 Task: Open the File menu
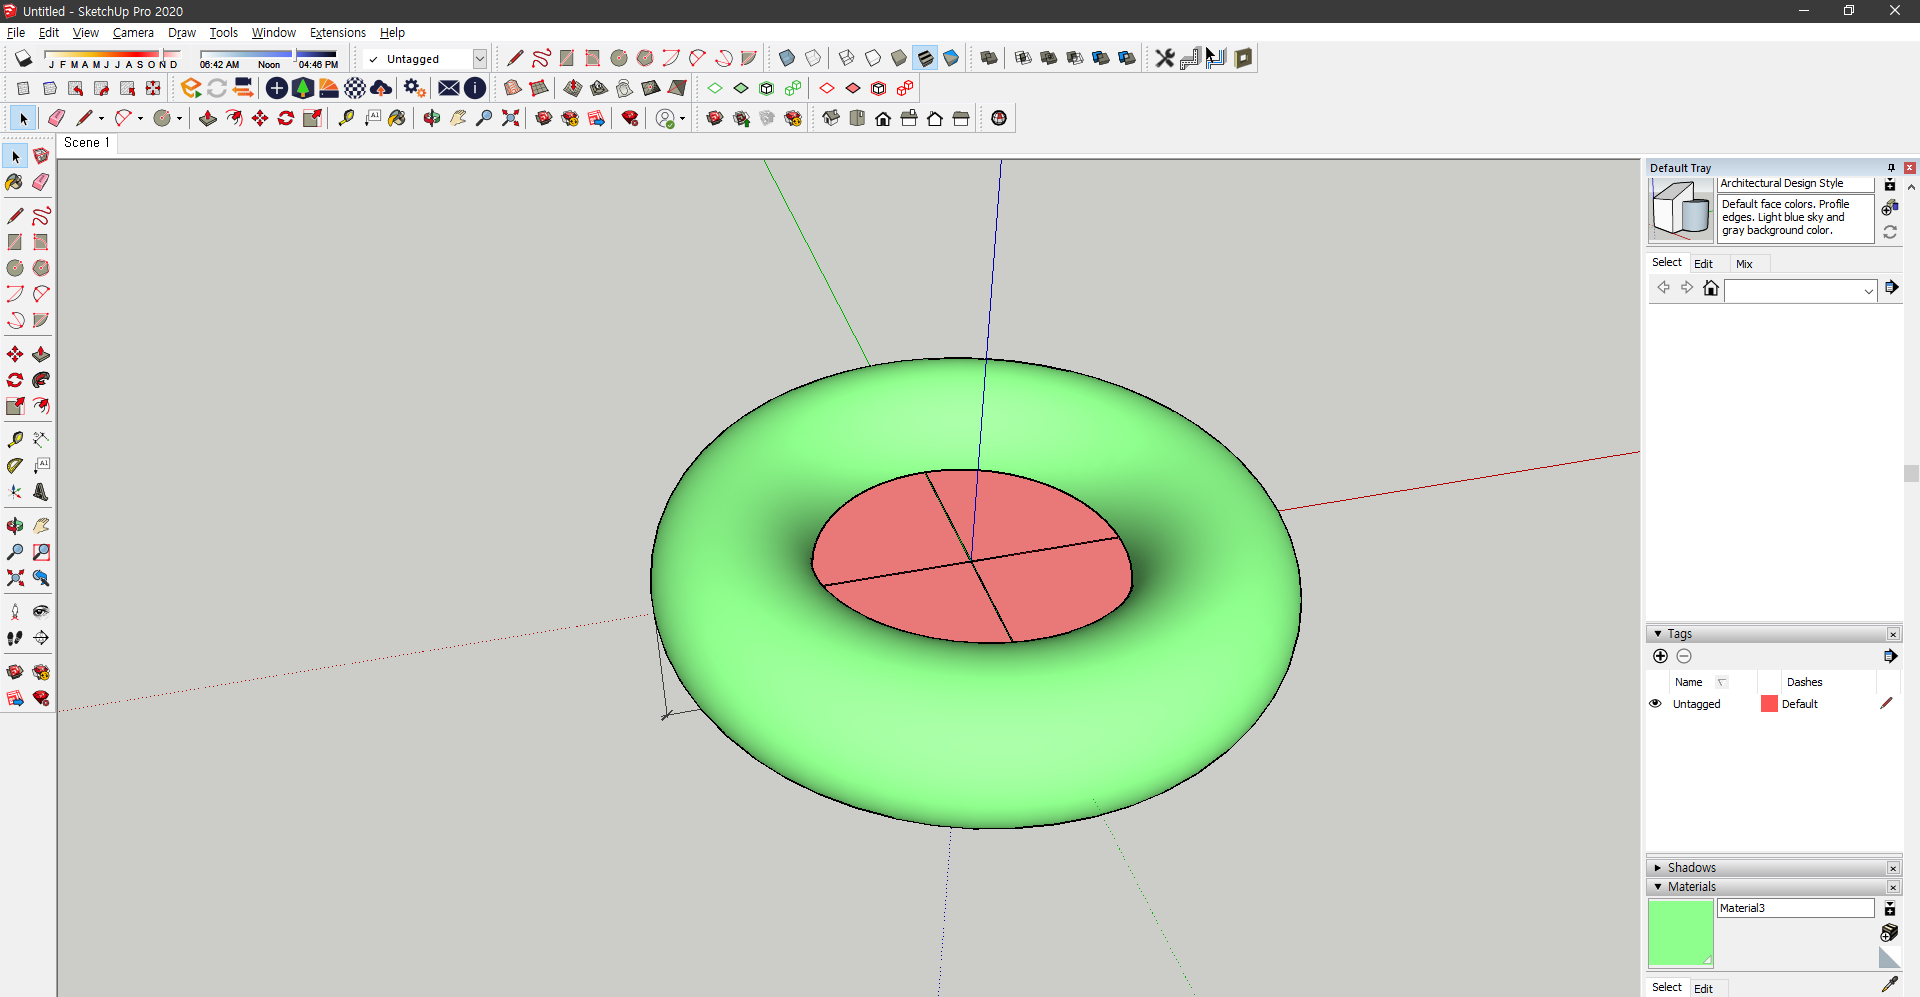point(16,33)
